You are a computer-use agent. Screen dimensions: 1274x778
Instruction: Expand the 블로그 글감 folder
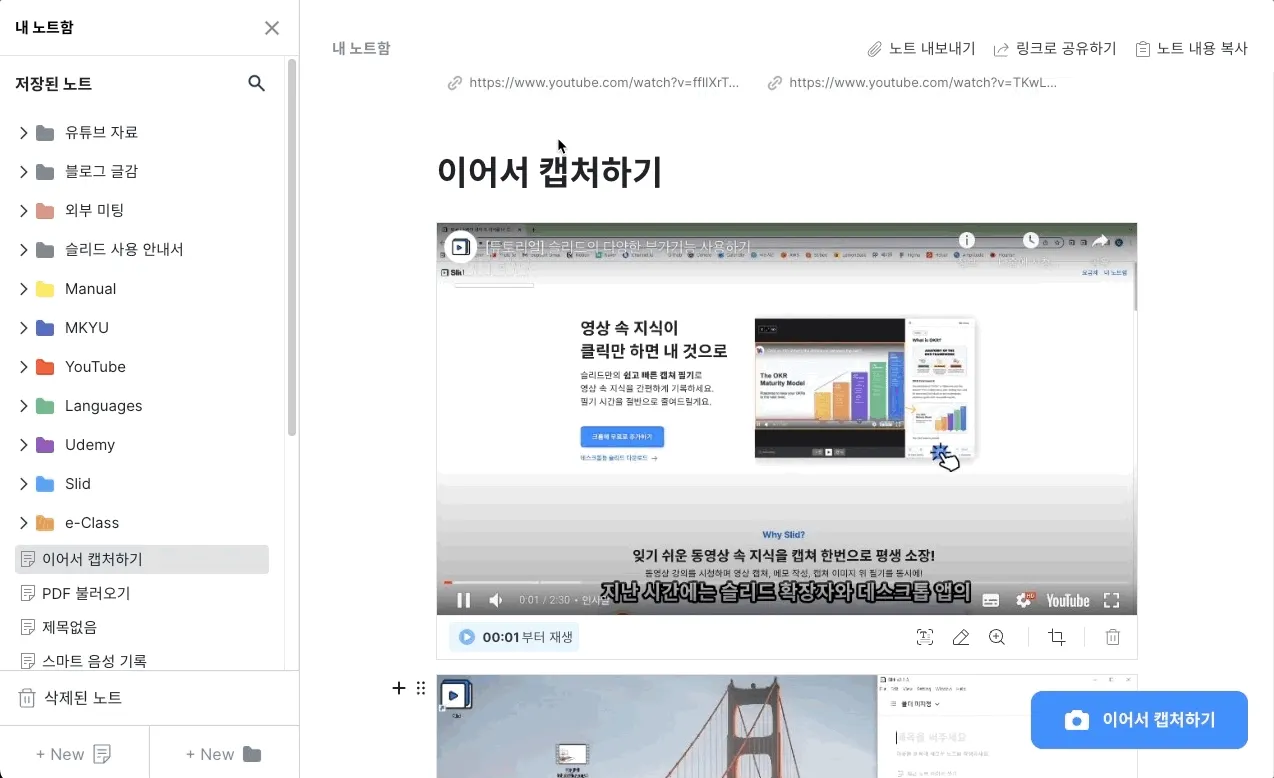click(23, 171)
